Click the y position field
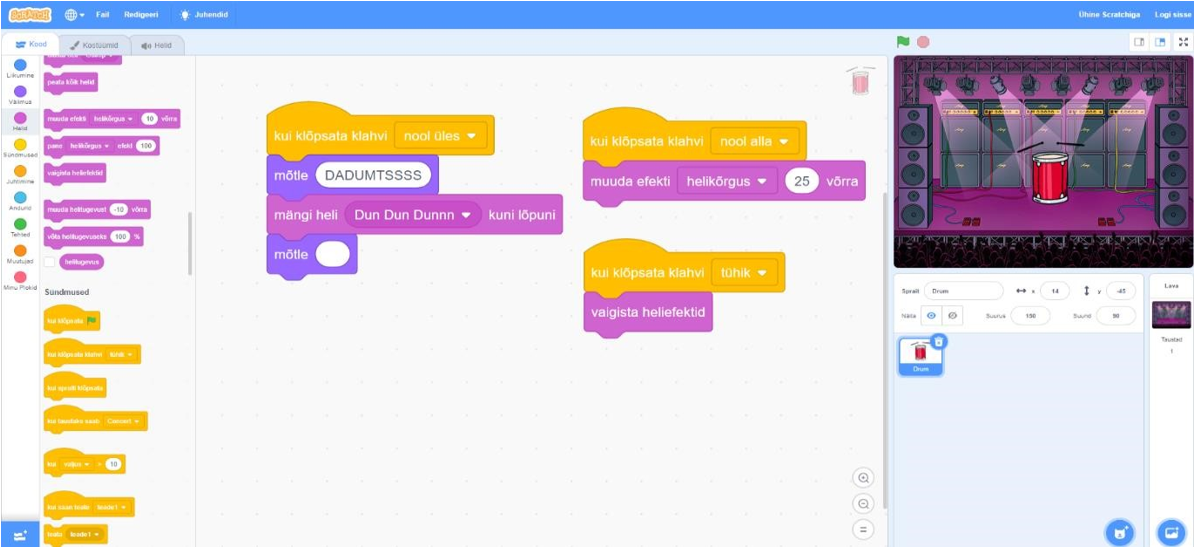 click(x=1120, y=290)
